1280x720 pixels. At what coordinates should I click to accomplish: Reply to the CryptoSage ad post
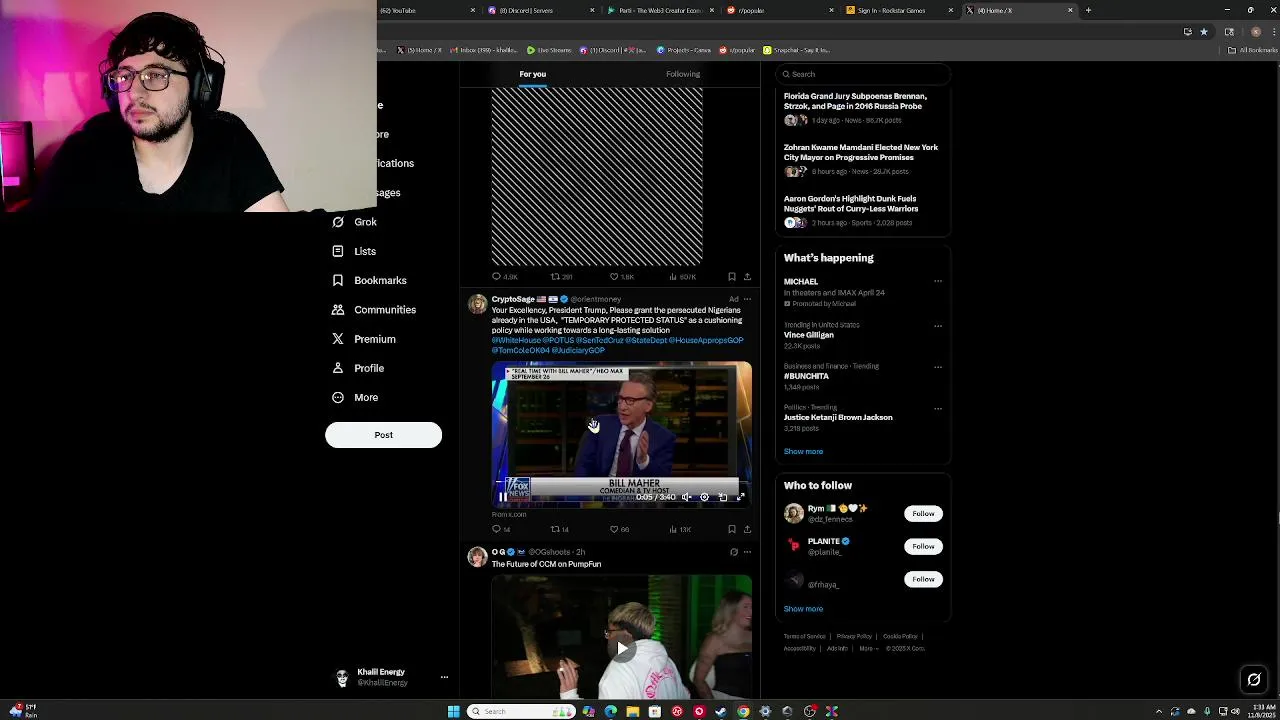[x=500, y=529]
